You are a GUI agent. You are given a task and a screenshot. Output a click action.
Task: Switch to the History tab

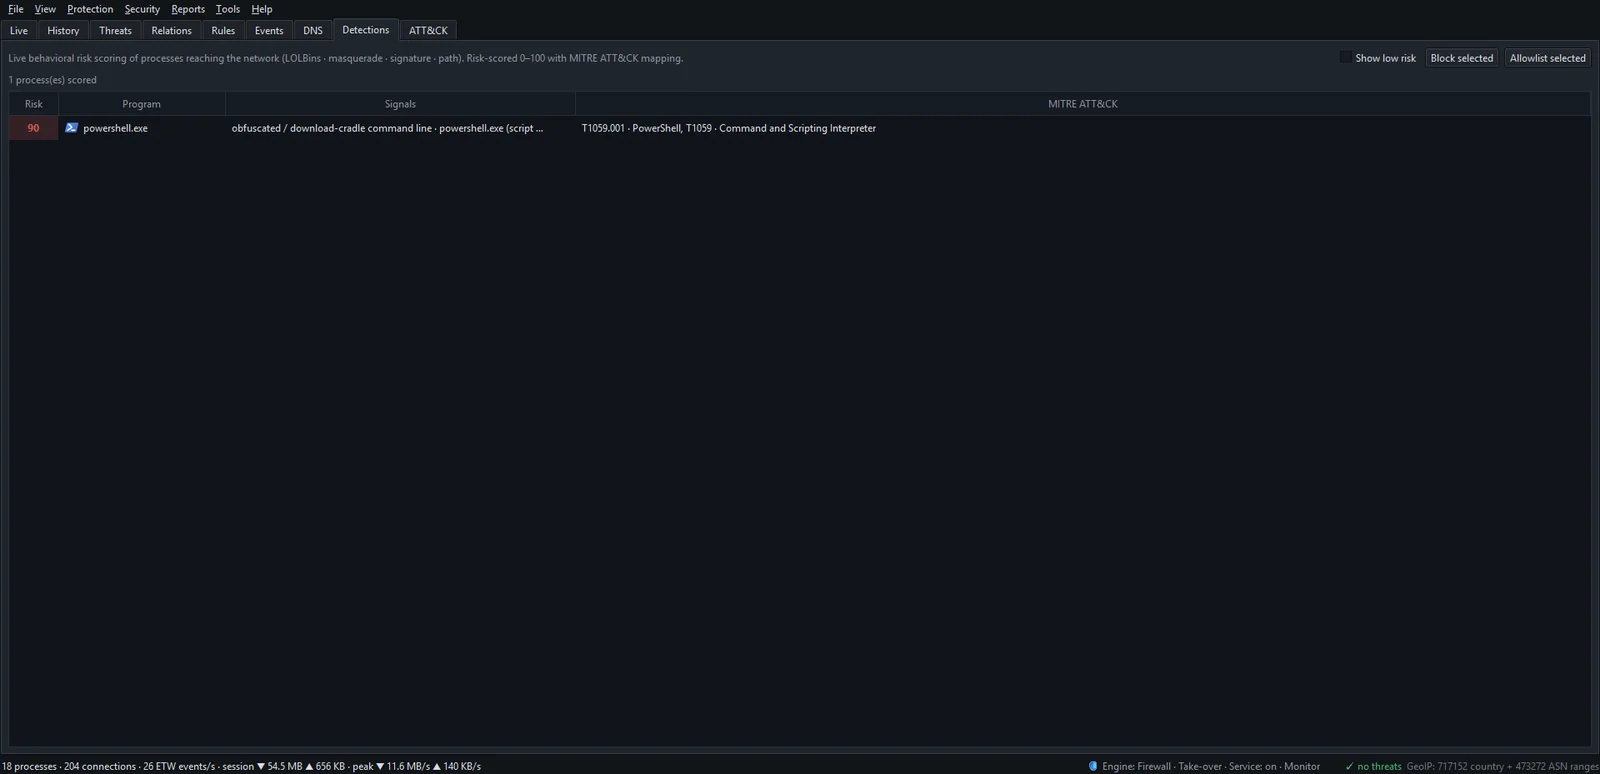pos(63,31)
